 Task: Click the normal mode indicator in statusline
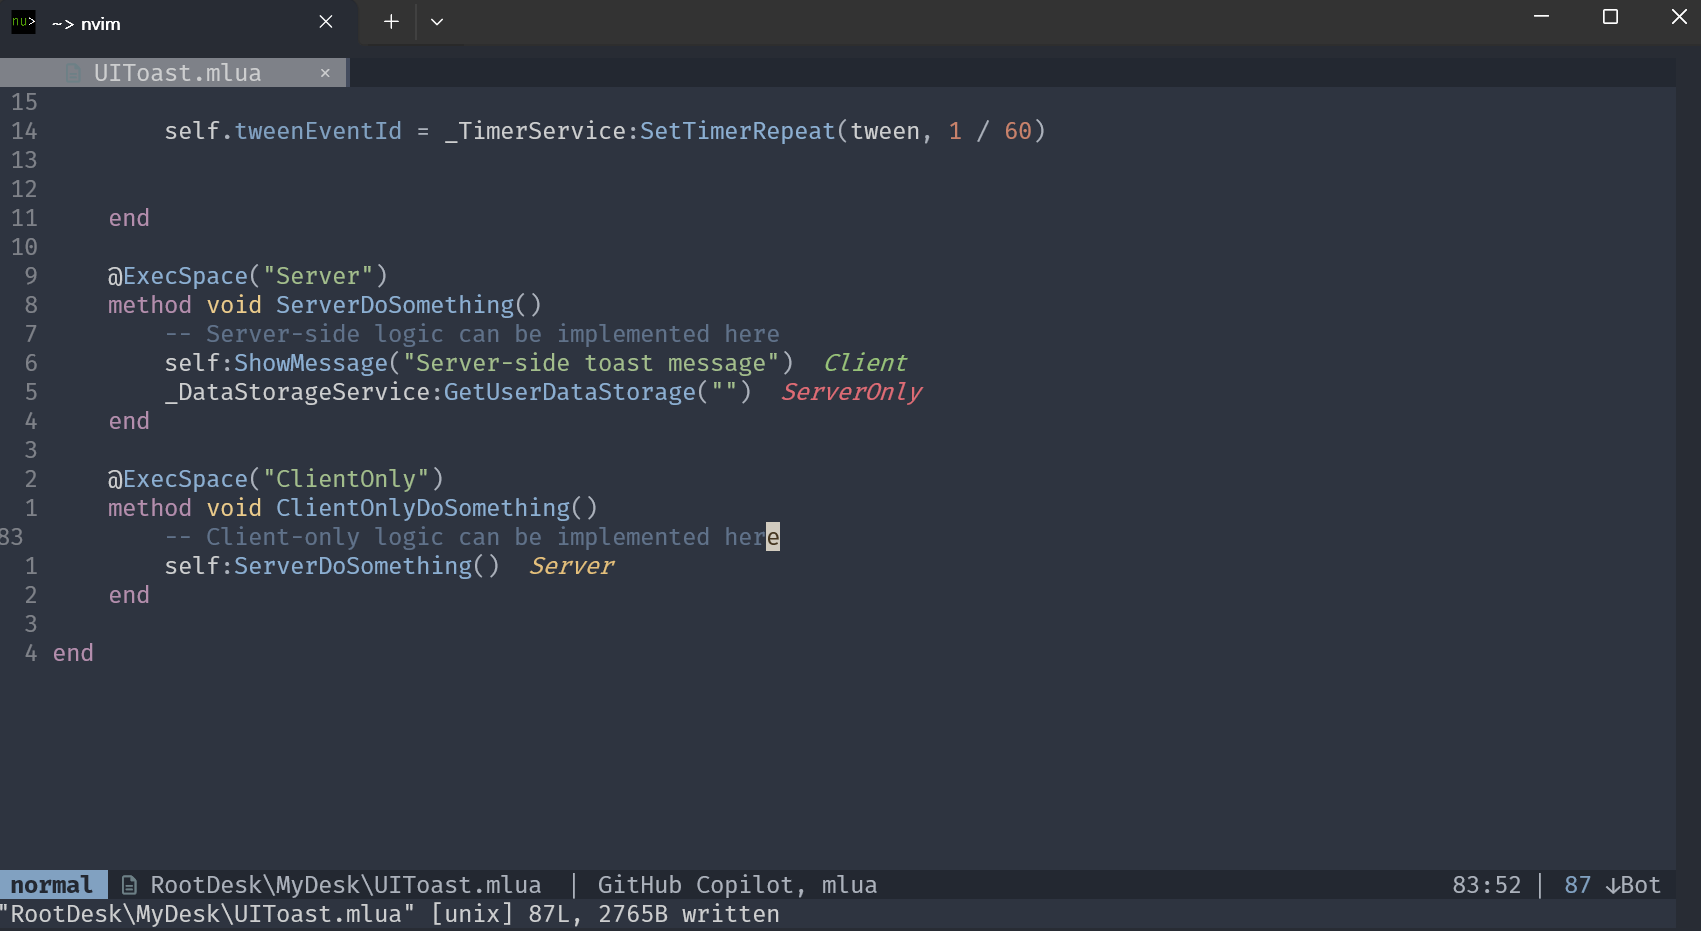pos(52,885)
